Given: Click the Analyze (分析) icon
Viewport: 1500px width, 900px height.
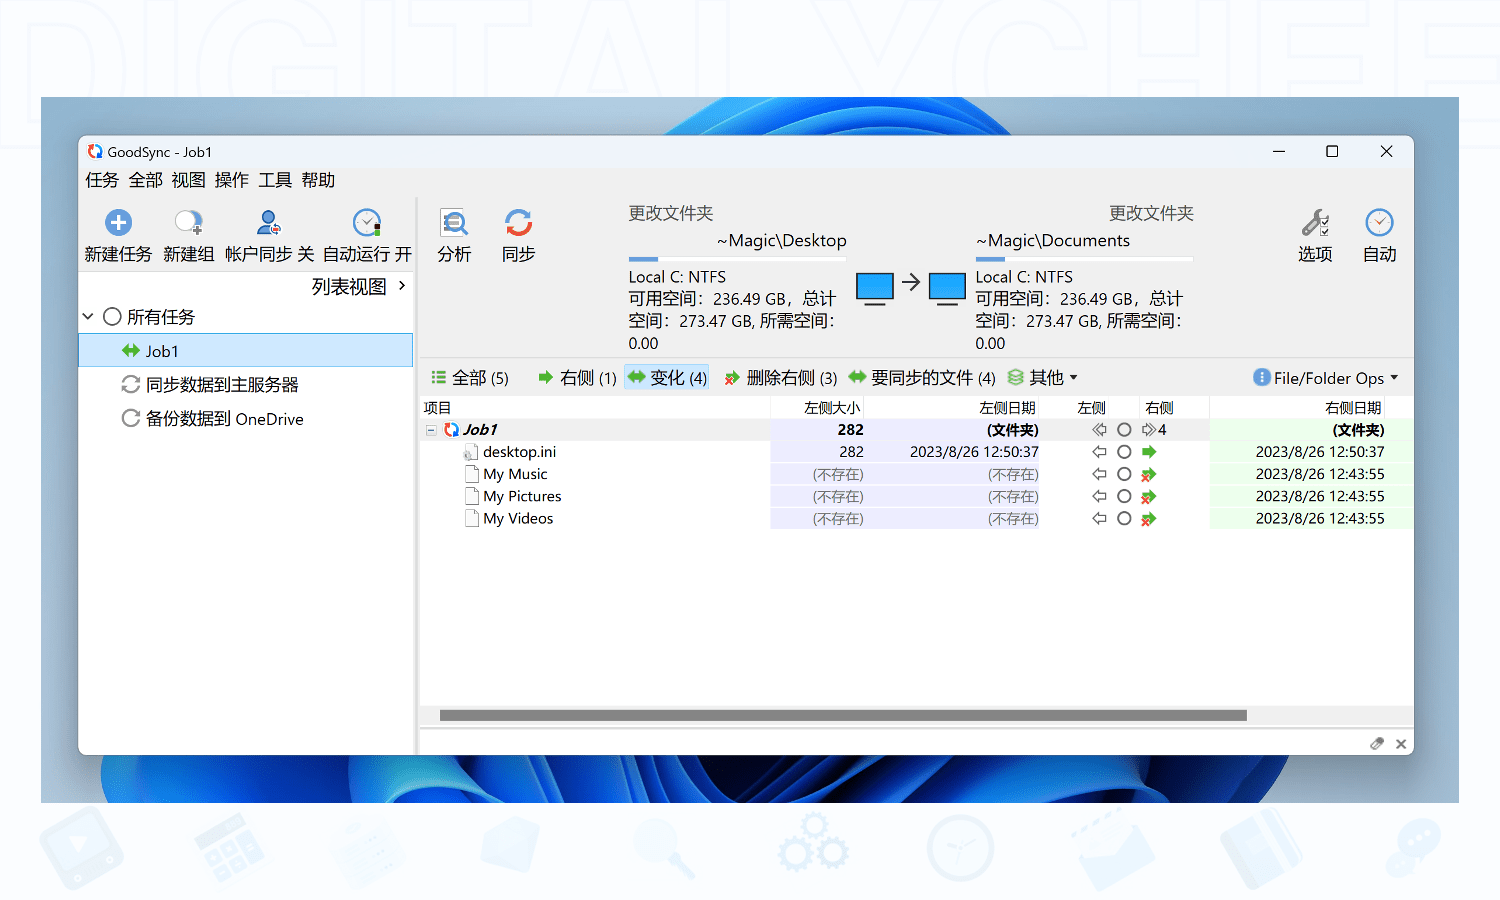Looking at the screenshot, I should click(x=454, y=223).
